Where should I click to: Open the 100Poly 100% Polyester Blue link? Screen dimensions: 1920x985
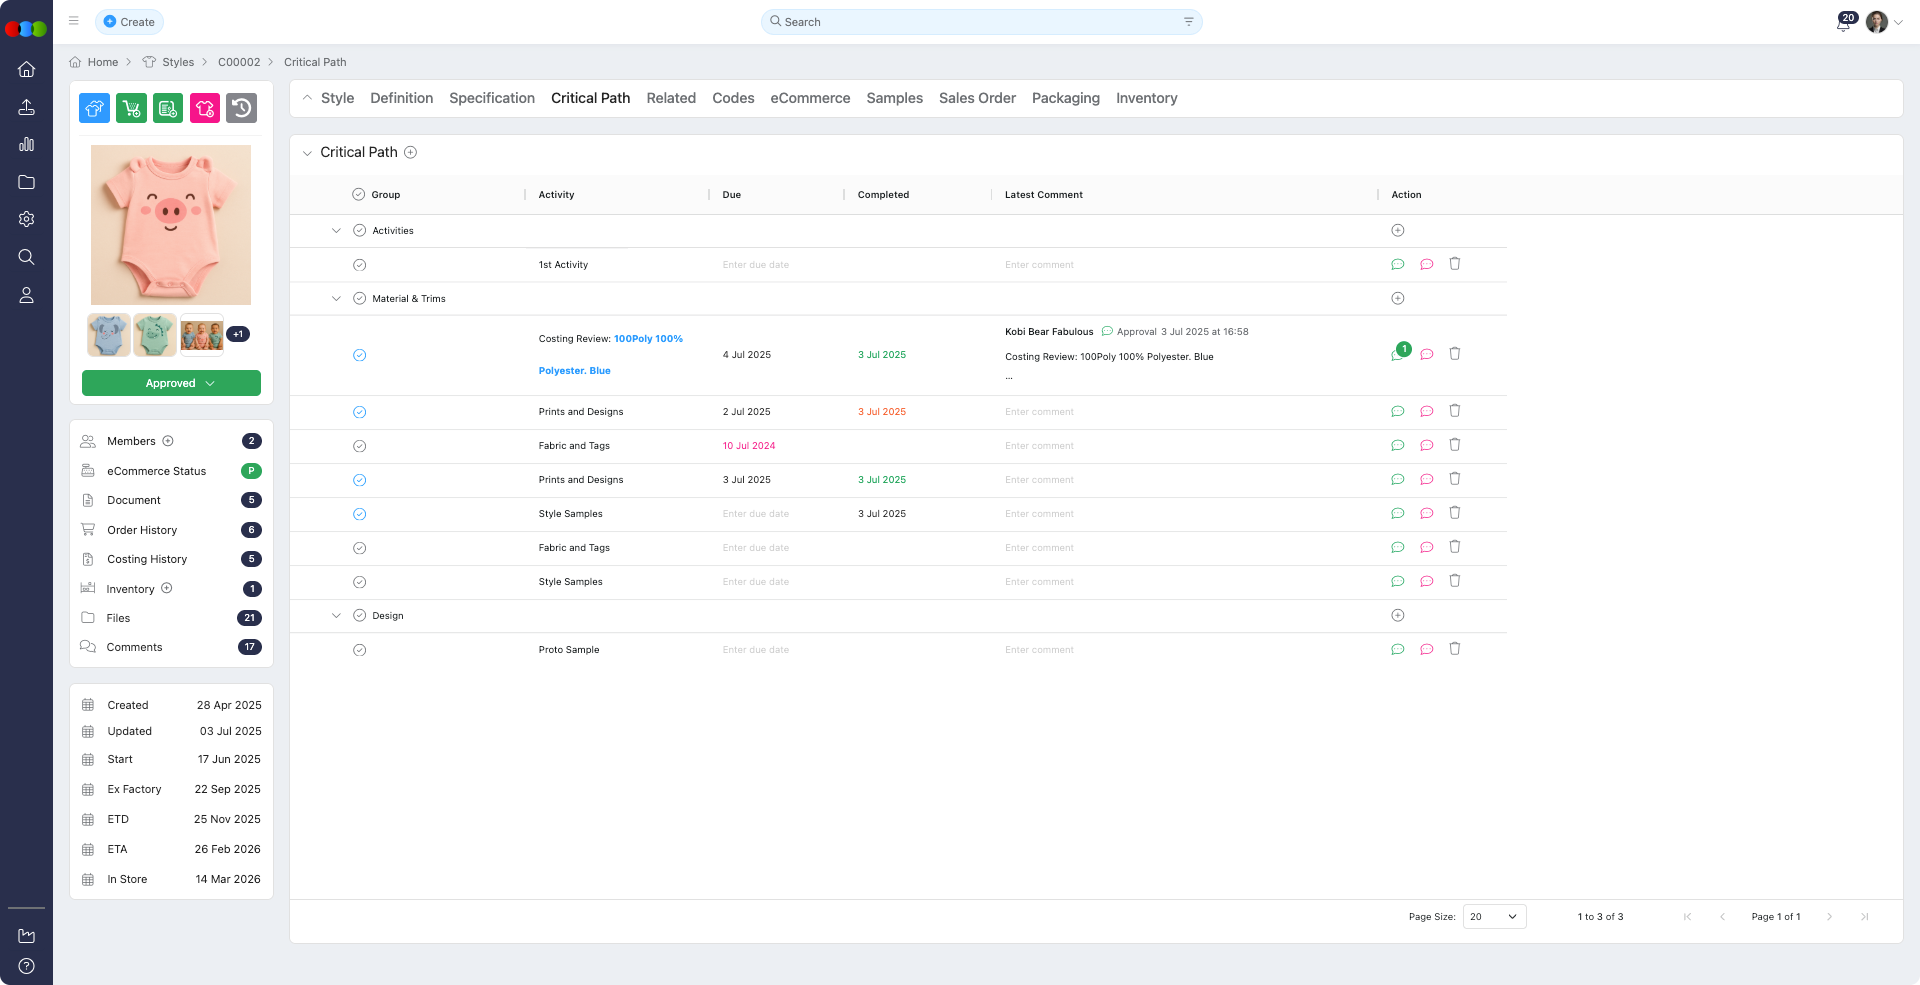(648, 339)
